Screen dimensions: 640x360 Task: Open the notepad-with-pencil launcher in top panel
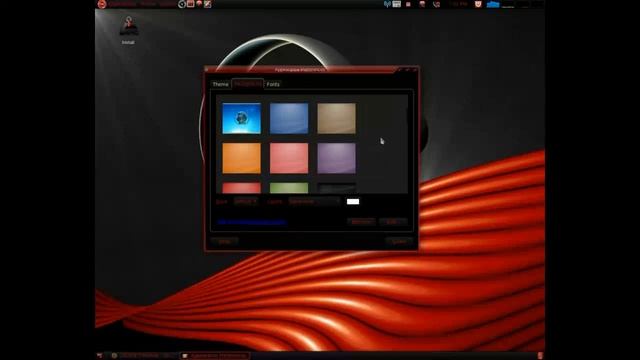[x=207, y=4]
